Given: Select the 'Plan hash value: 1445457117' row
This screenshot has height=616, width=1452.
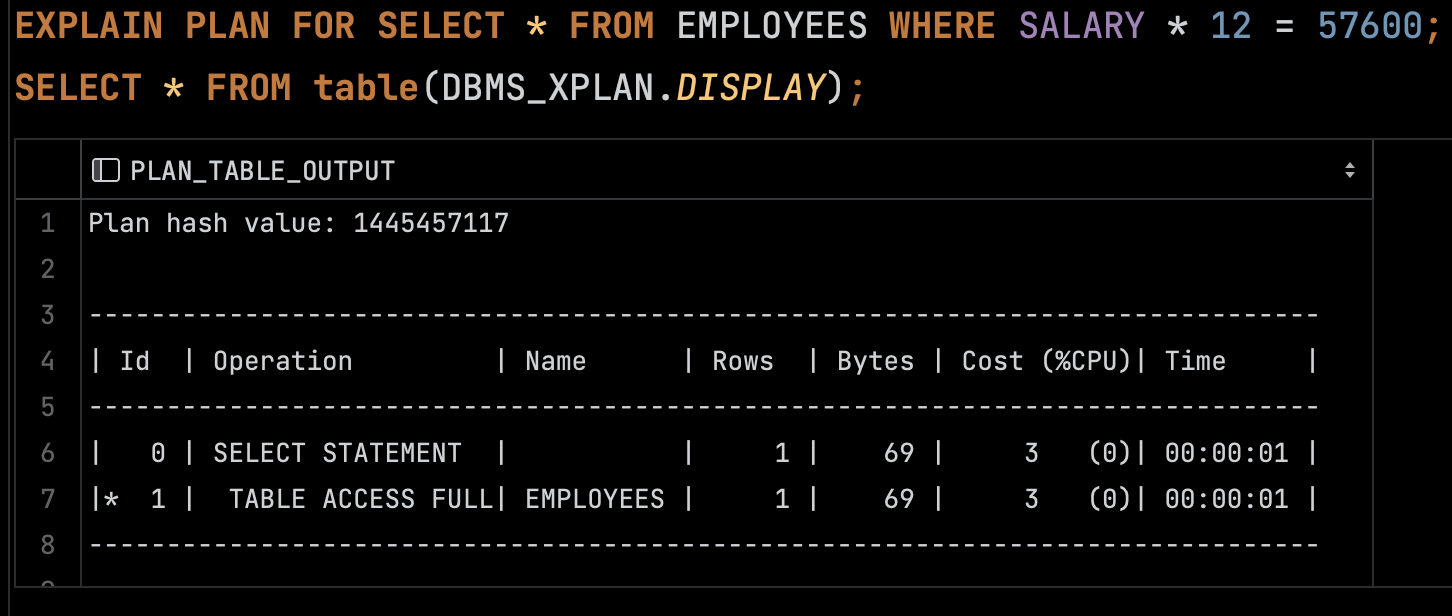Looking at the screenshot, I should (x=726, y=223).
